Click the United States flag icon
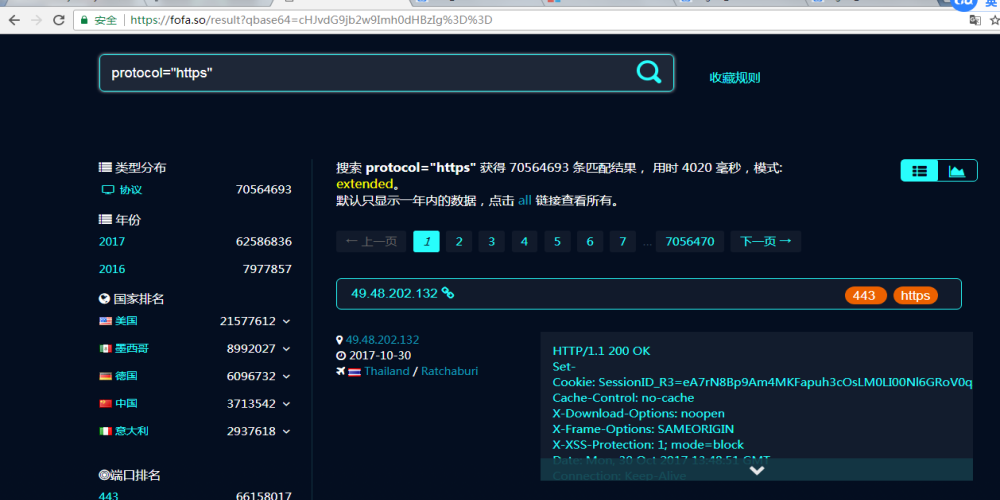This screenshot has width=1000, height=500. pyautogui.click(x=105, y=321)
